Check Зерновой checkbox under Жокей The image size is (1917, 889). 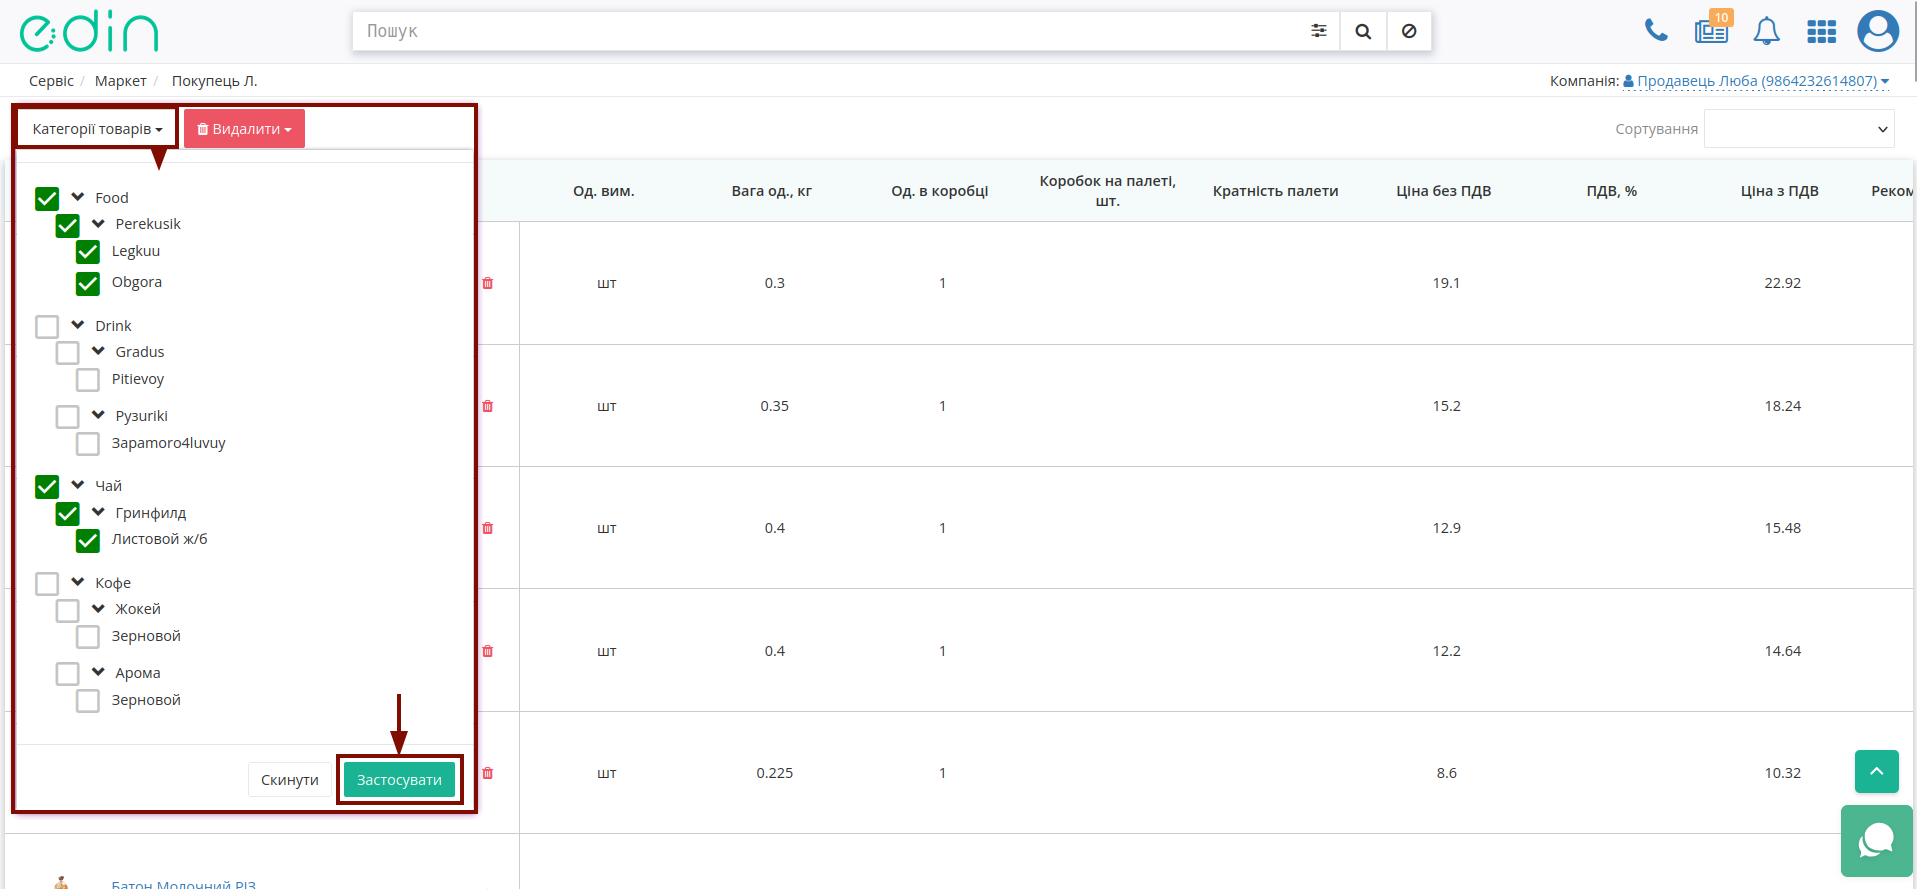[x=88, y=637]
